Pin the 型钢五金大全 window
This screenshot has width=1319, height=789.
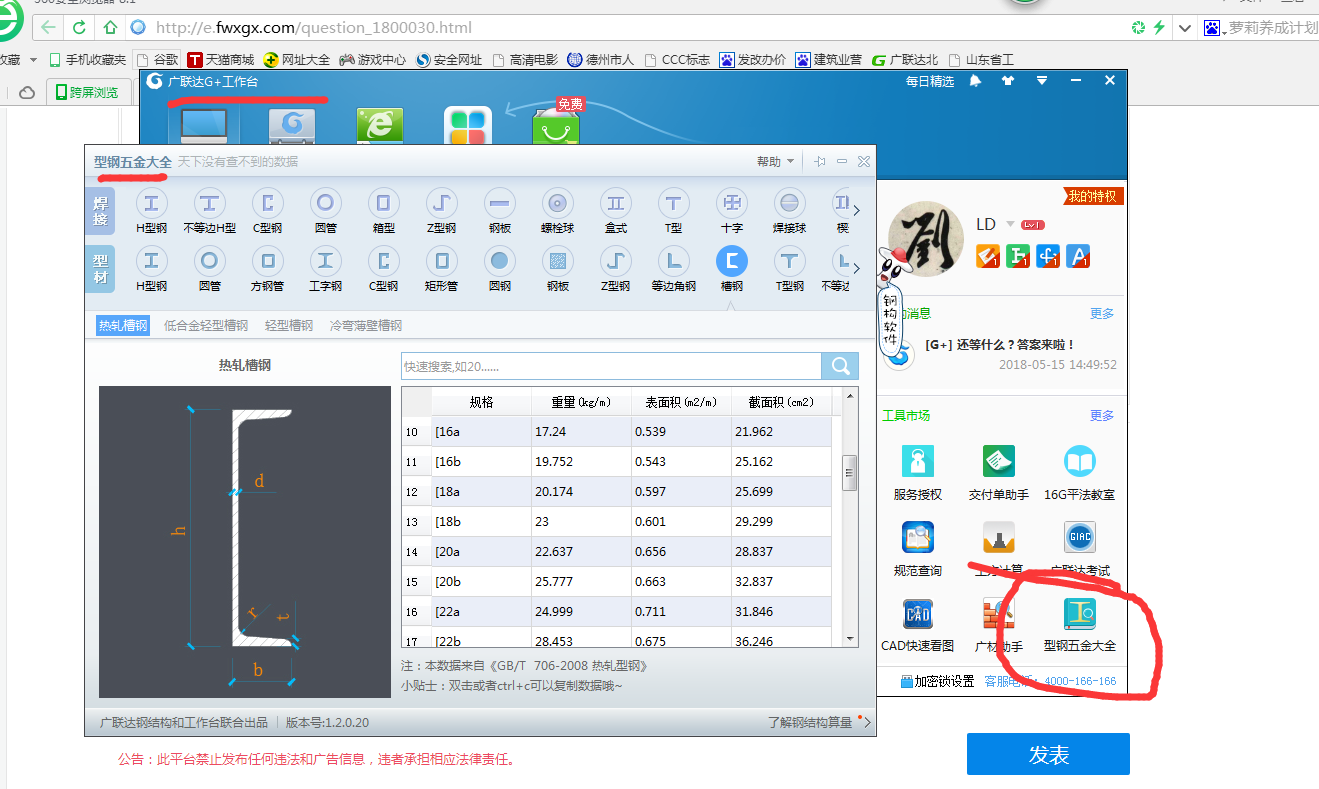(819, 162)
